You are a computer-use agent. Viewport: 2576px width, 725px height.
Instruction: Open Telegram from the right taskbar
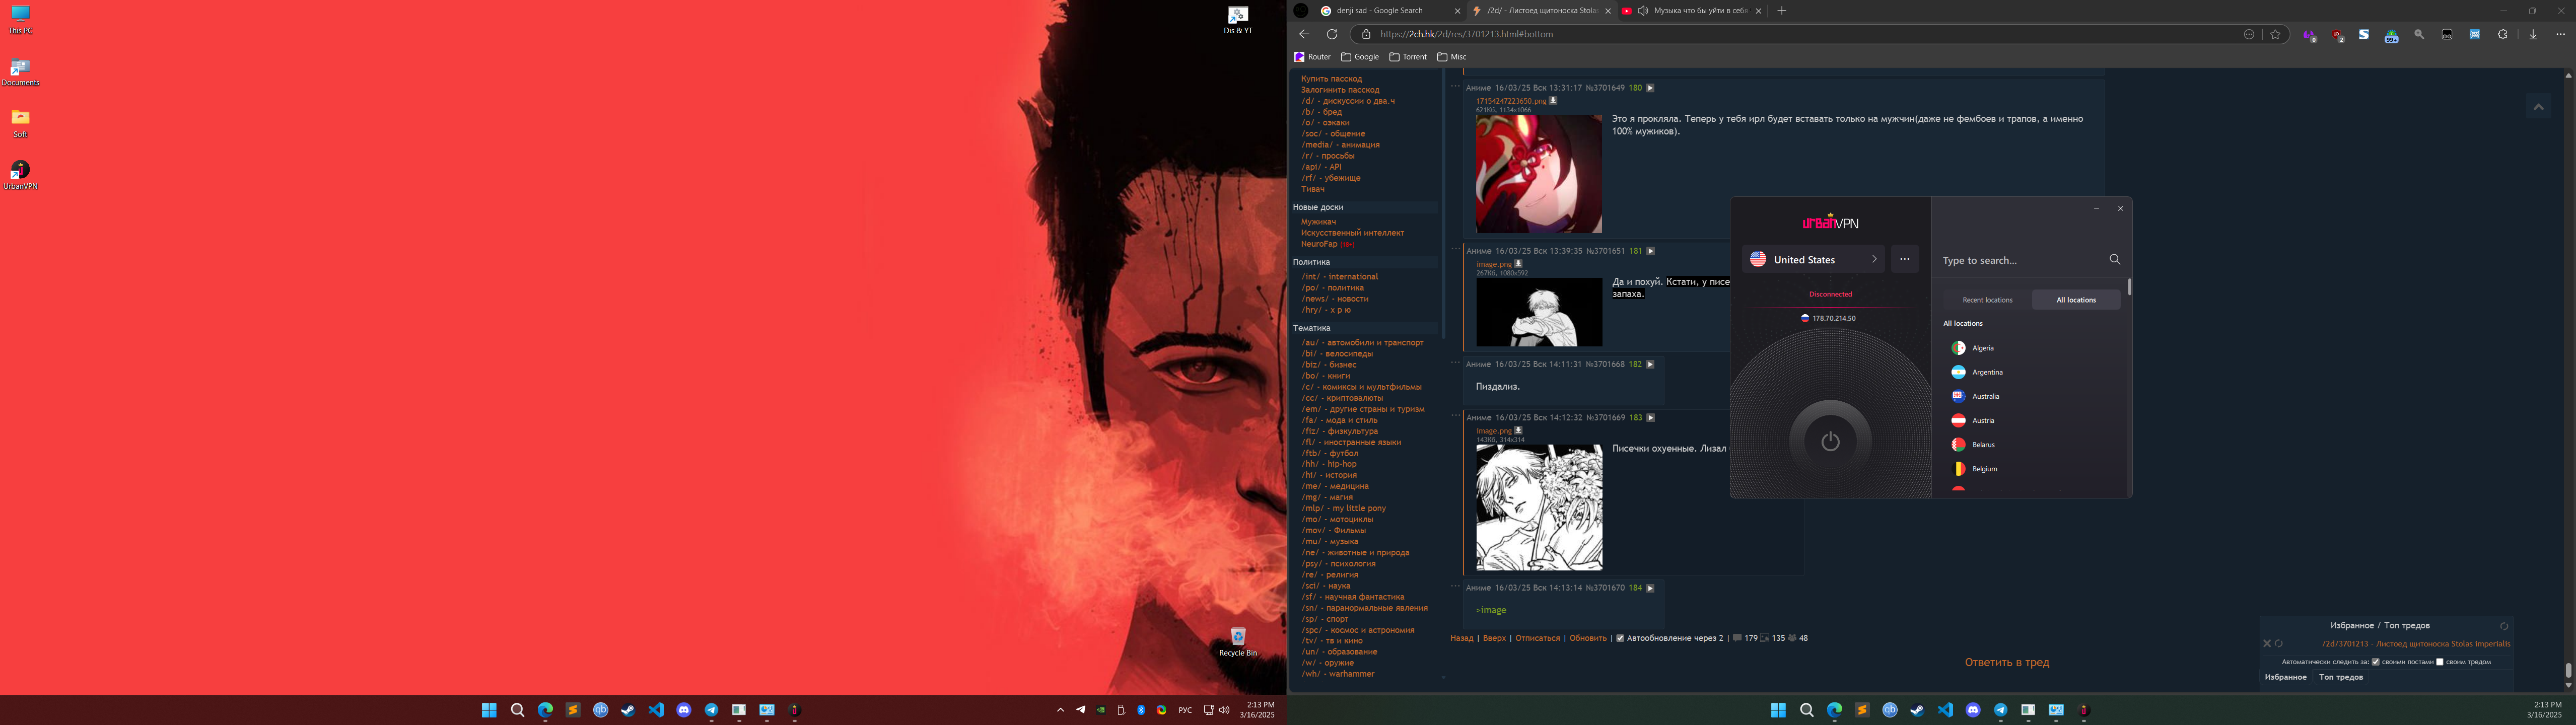[2000, 710]
